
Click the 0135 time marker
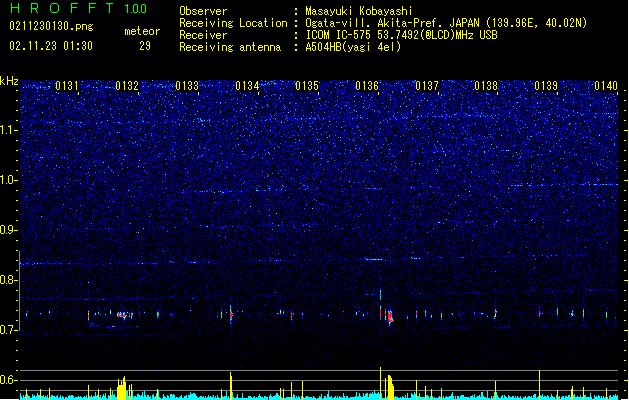click(x=307, y=86)
